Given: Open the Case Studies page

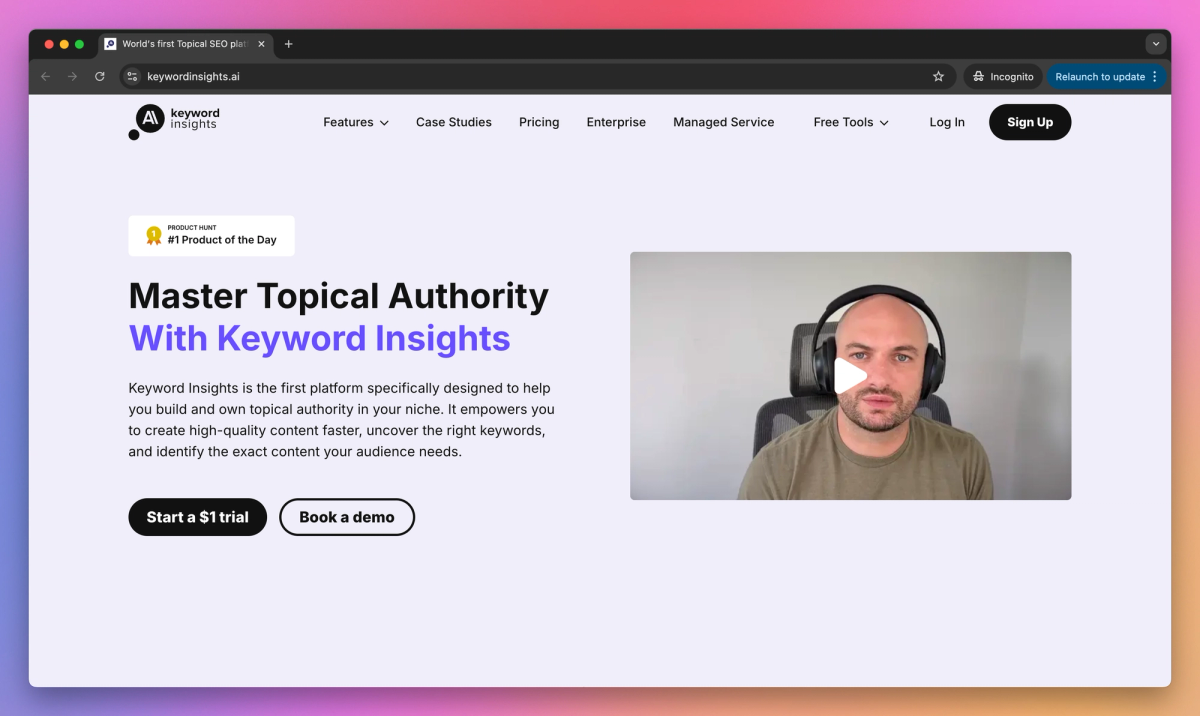Looking at the screenshot, I should [454, 122].
